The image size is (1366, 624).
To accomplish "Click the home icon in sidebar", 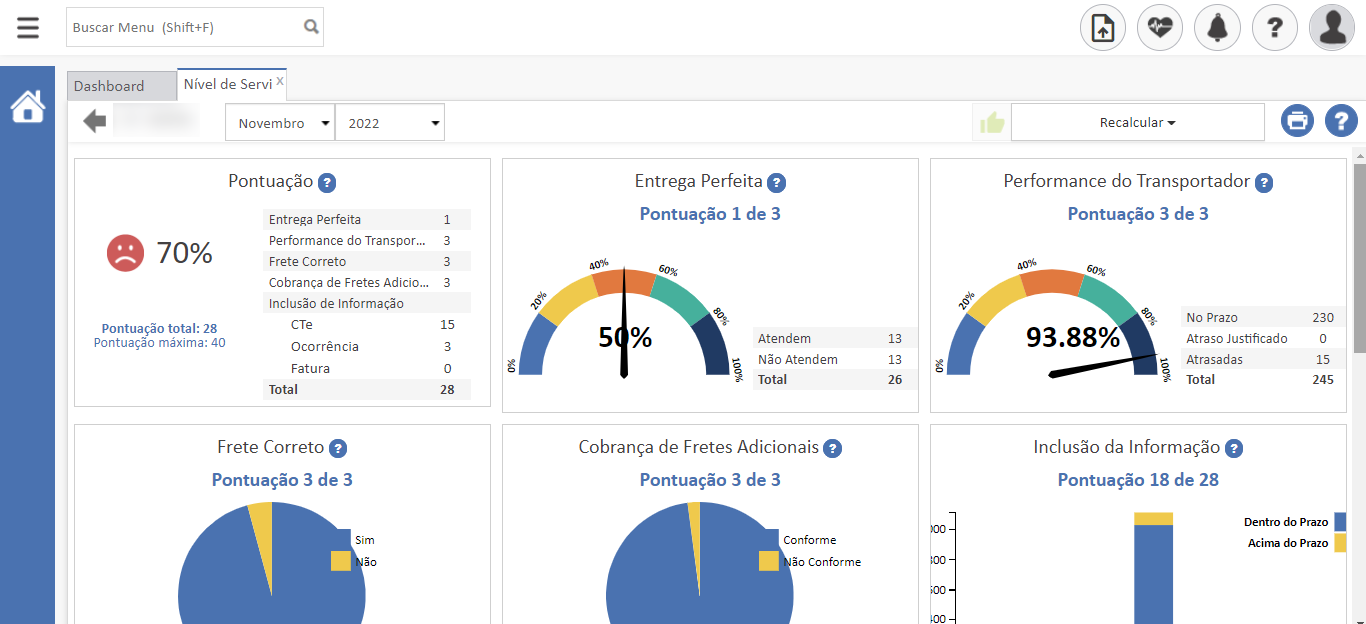I will coord(28,106).
